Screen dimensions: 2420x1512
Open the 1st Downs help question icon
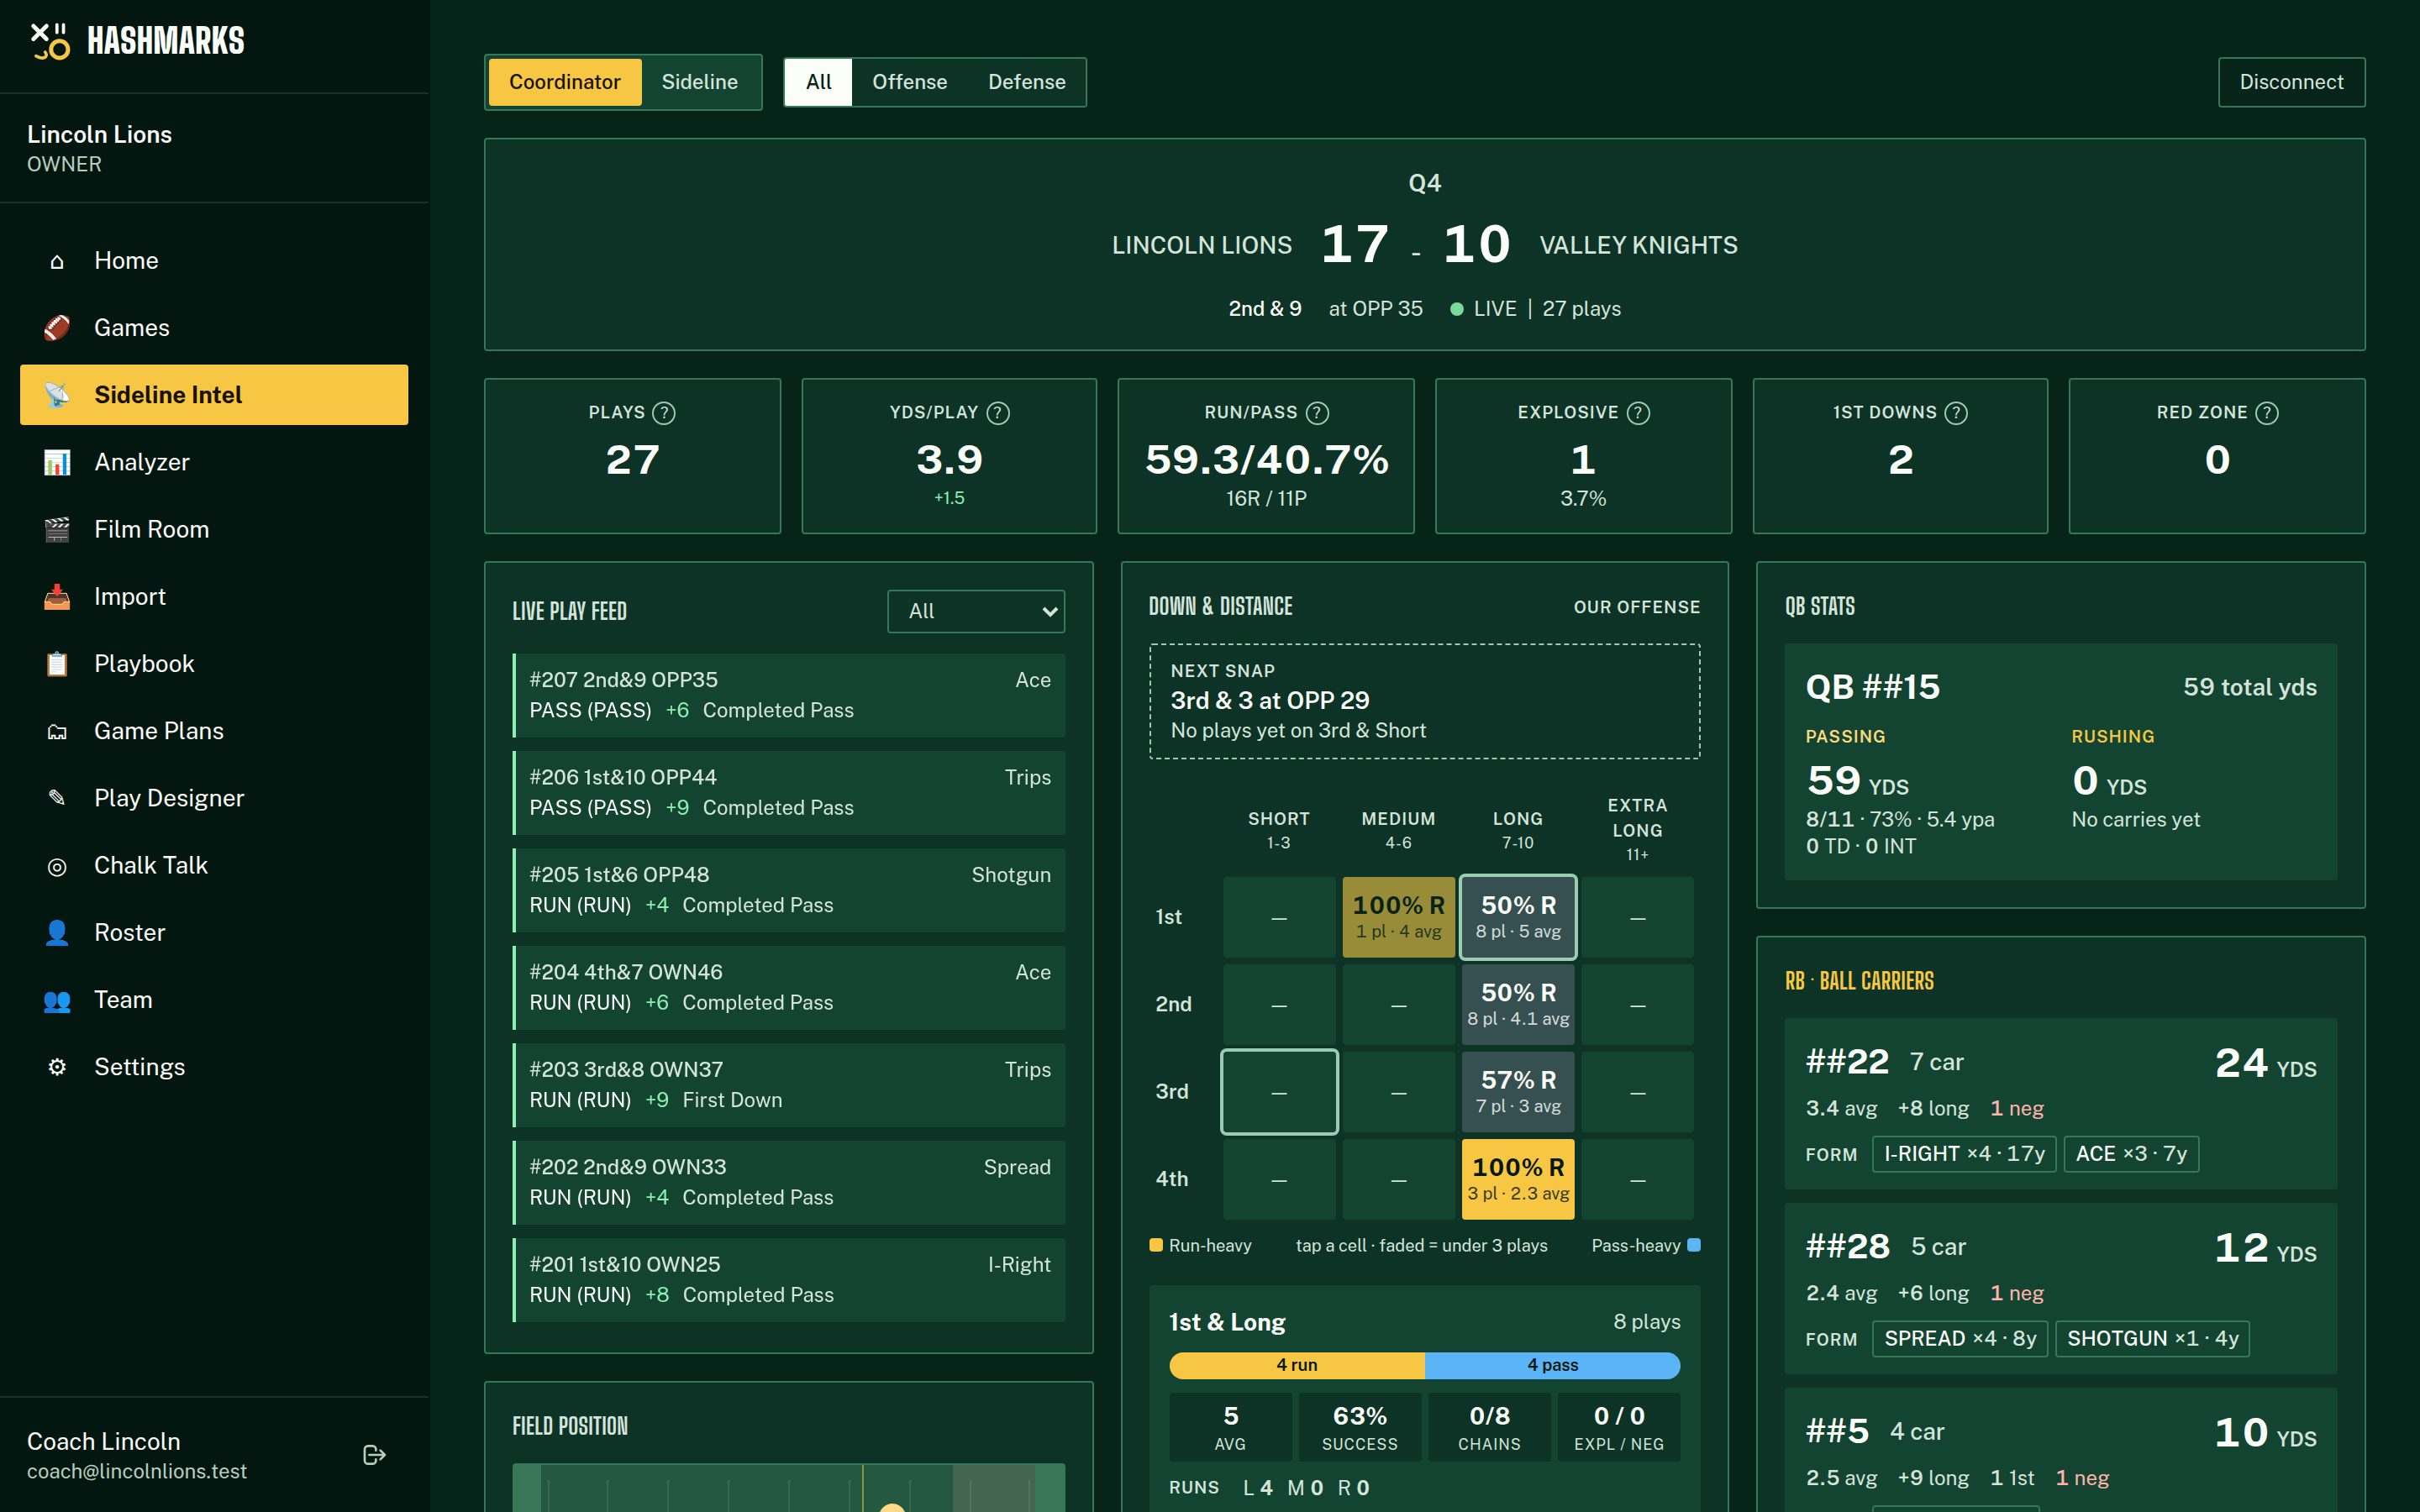click(1956, 413)
